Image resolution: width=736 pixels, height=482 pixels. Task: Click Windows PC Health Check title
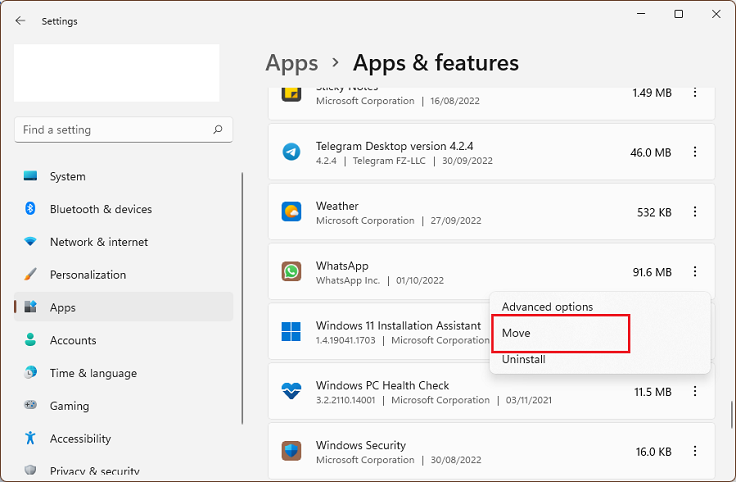tap(382, 385)
